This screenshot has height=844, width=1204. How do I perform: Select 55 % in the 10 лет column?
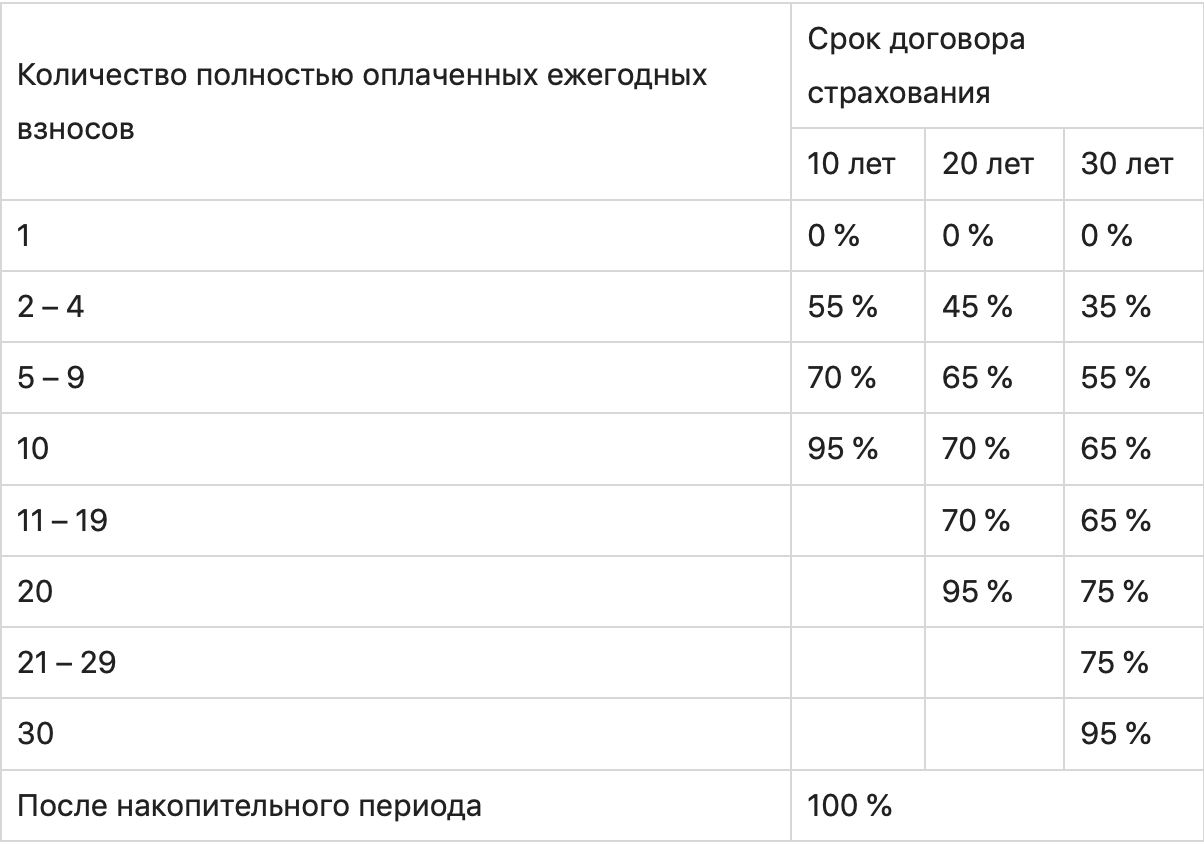coord(842,307)
